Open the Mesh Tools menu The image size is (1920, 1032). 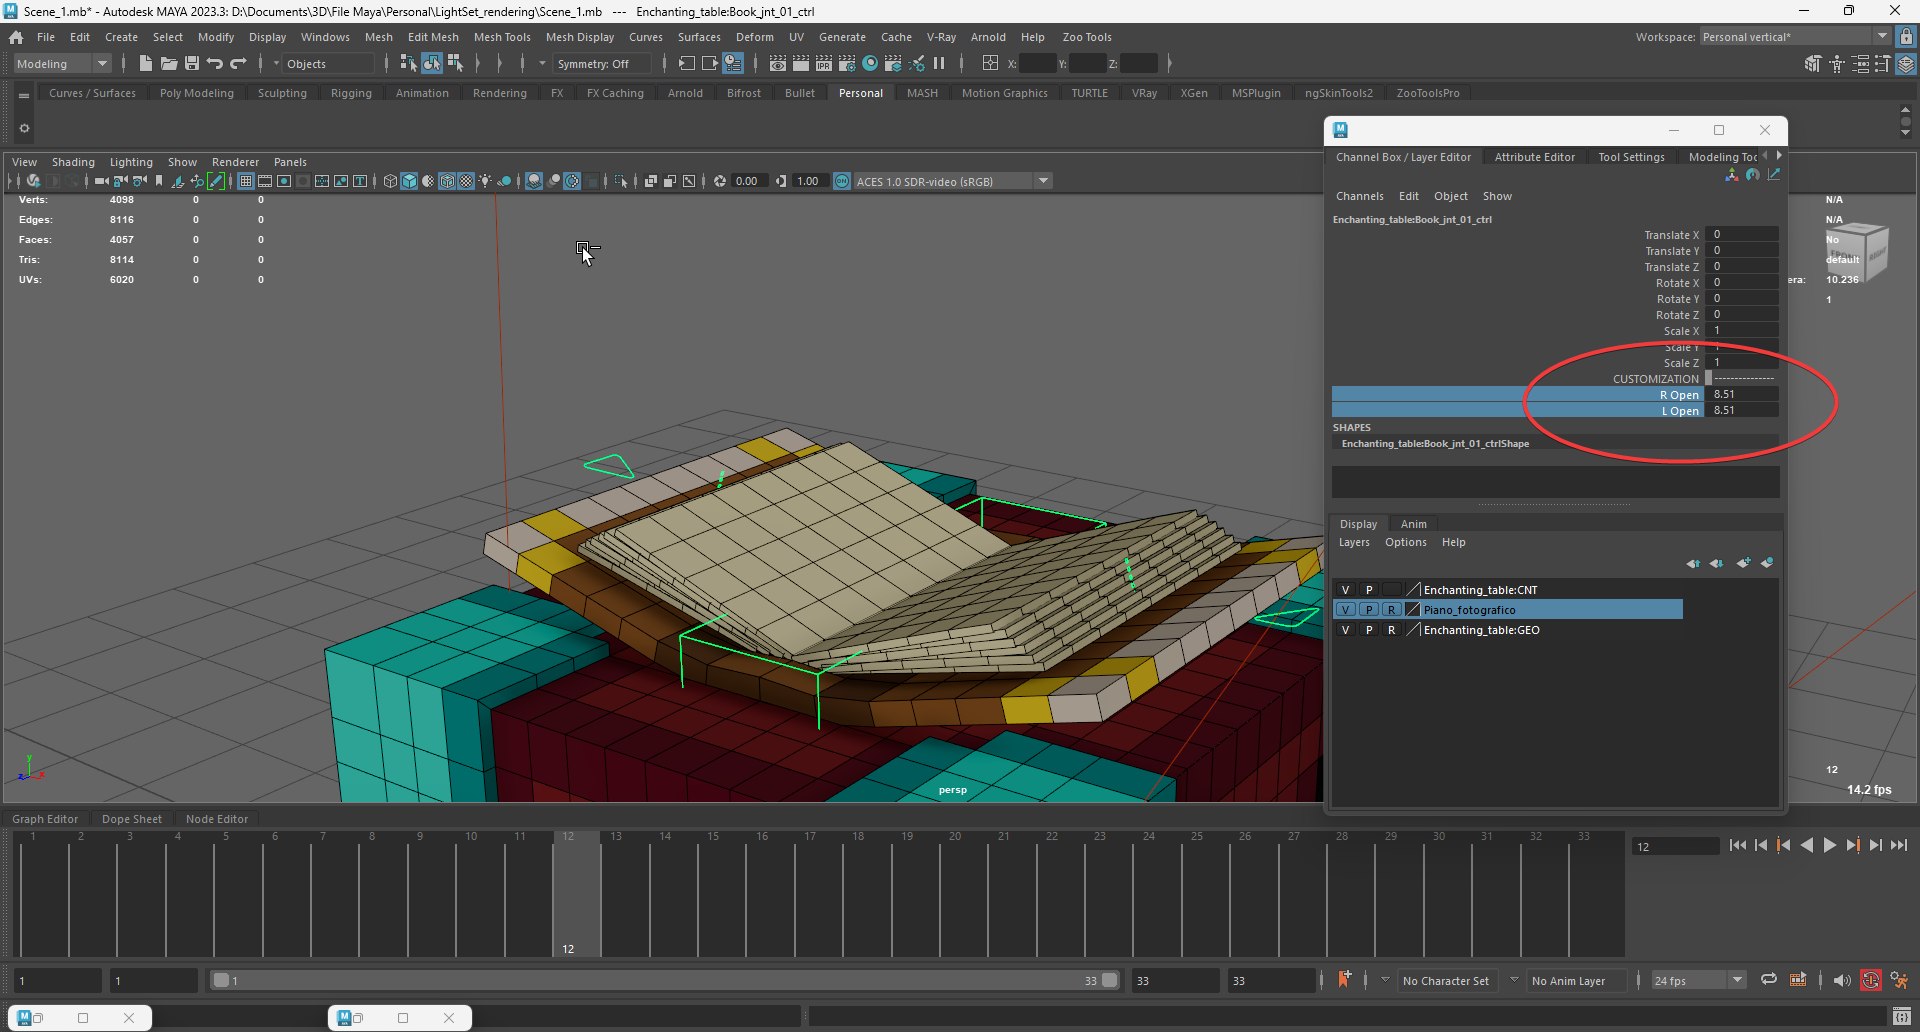[x=502, y=37]
